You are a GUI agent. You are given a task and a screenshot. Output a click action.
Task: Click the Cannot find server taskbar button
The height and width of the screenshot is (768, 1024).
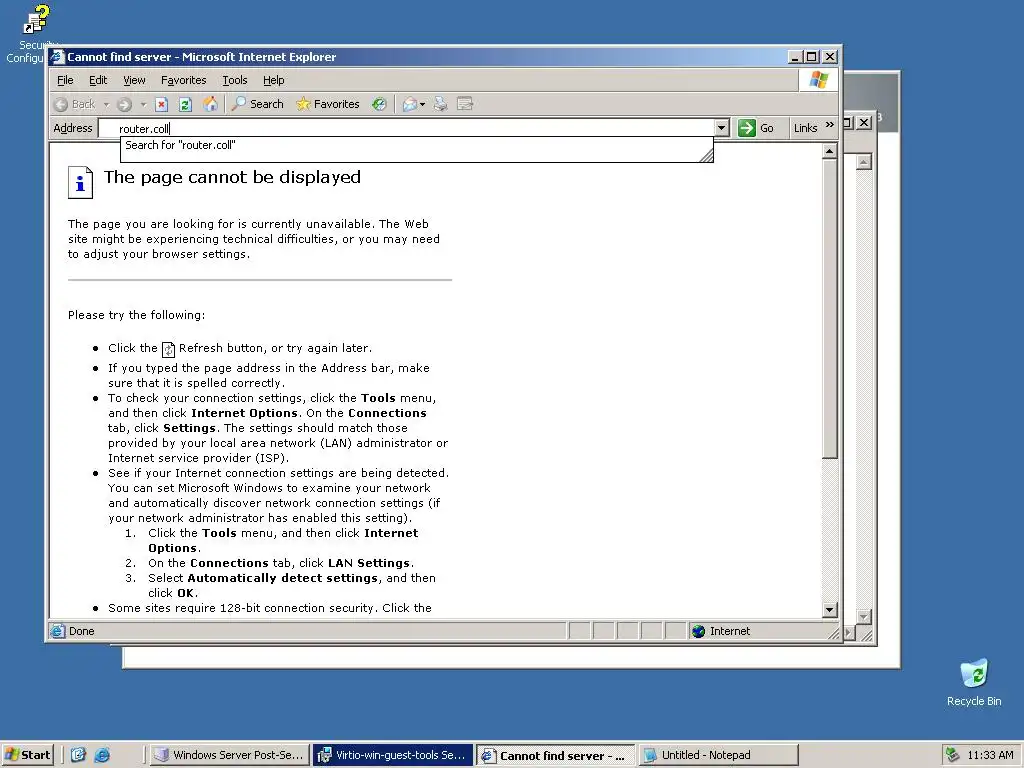[555, 755]
